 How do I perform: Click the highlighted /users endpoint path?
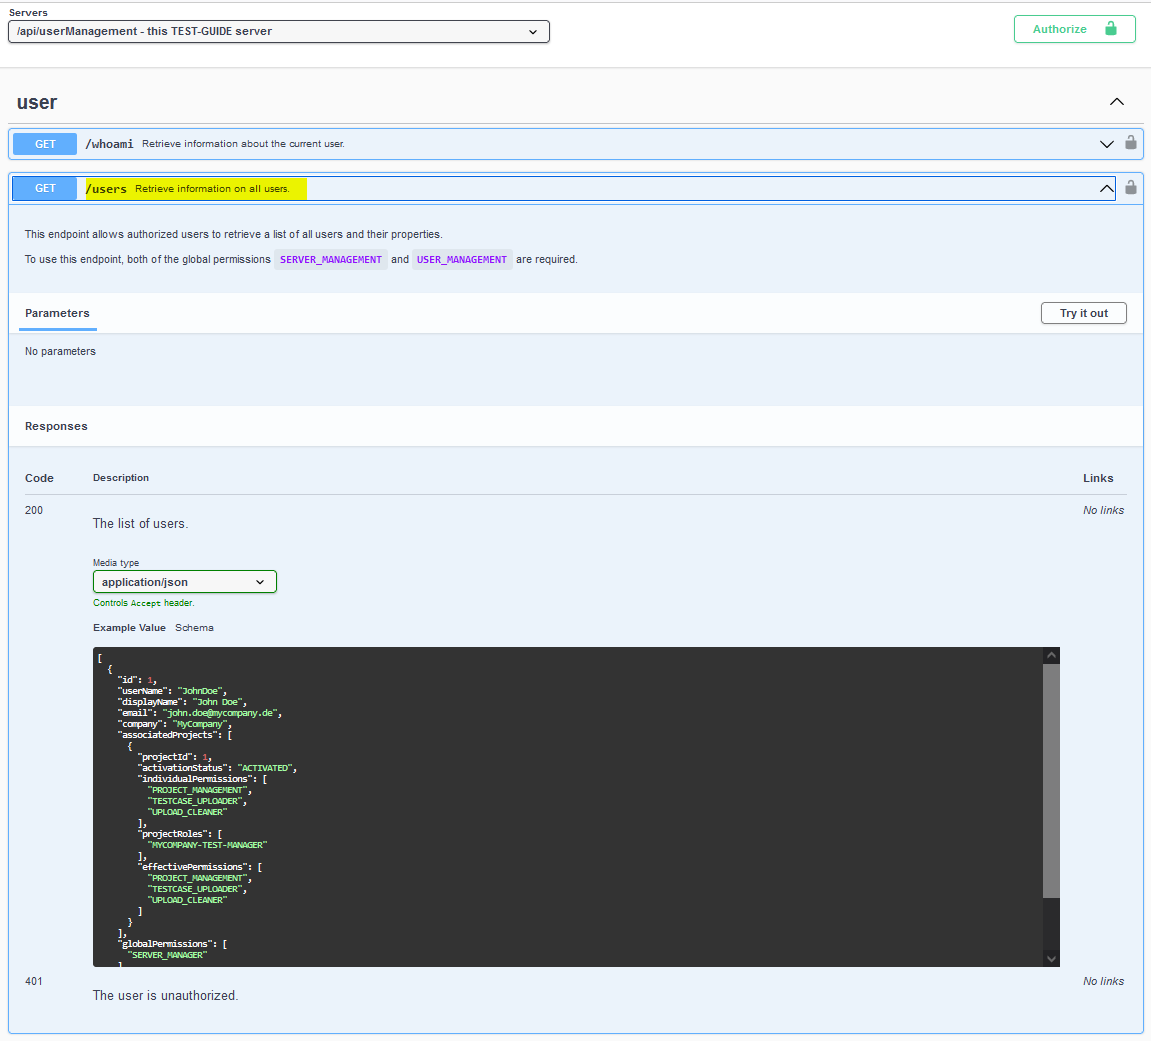(106, 189)
